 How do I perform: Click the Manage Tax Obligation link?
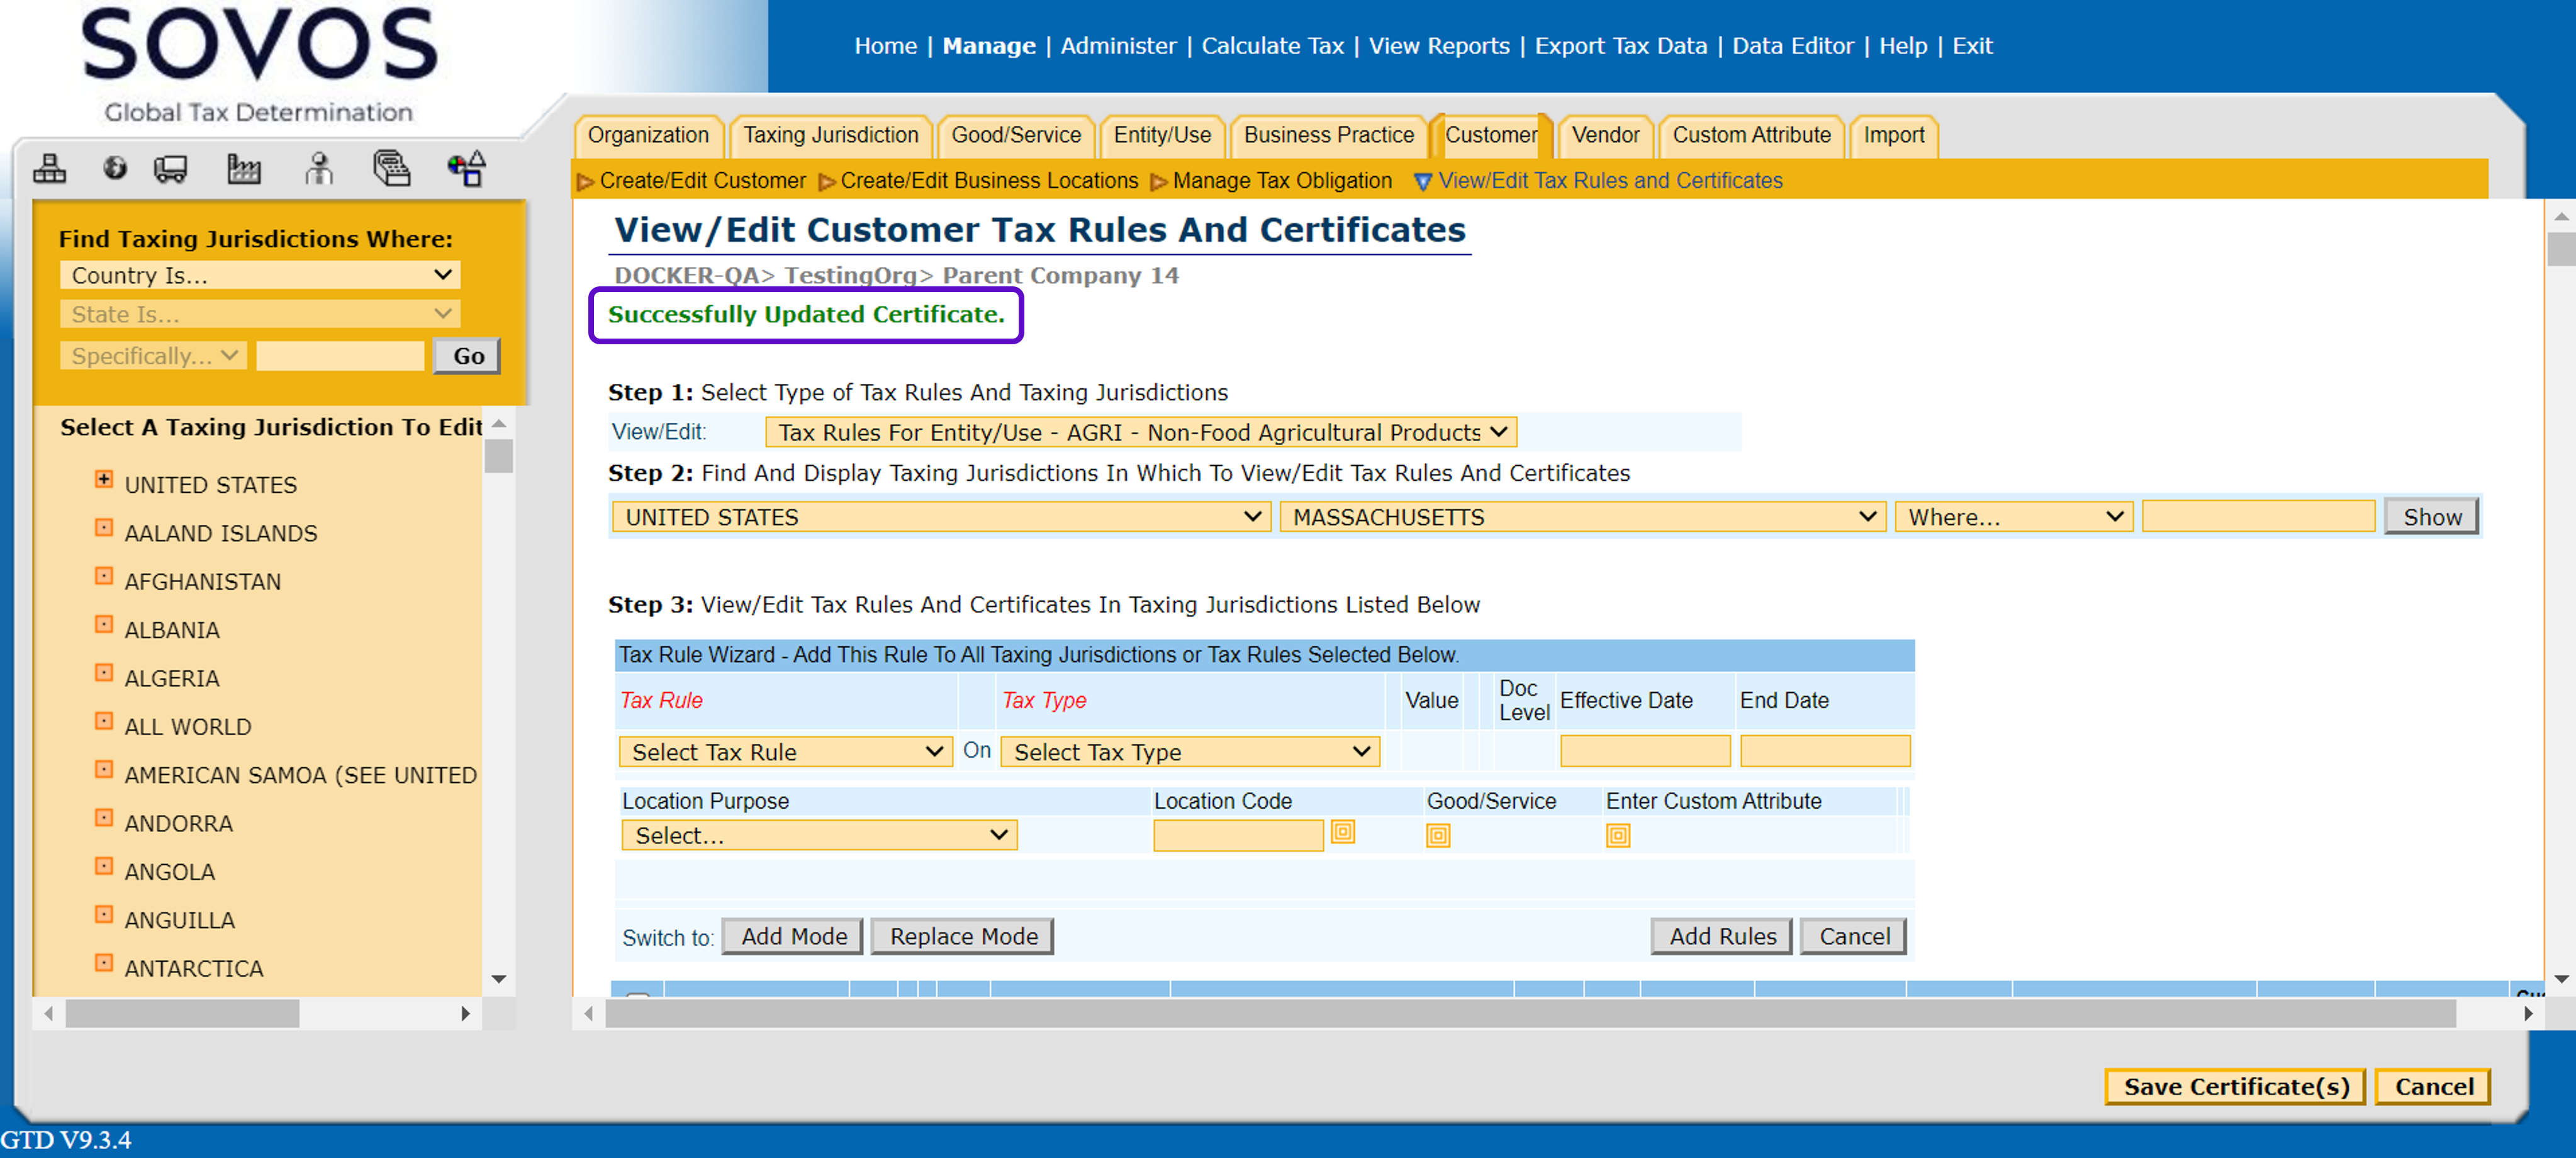tap(1281, 181)
